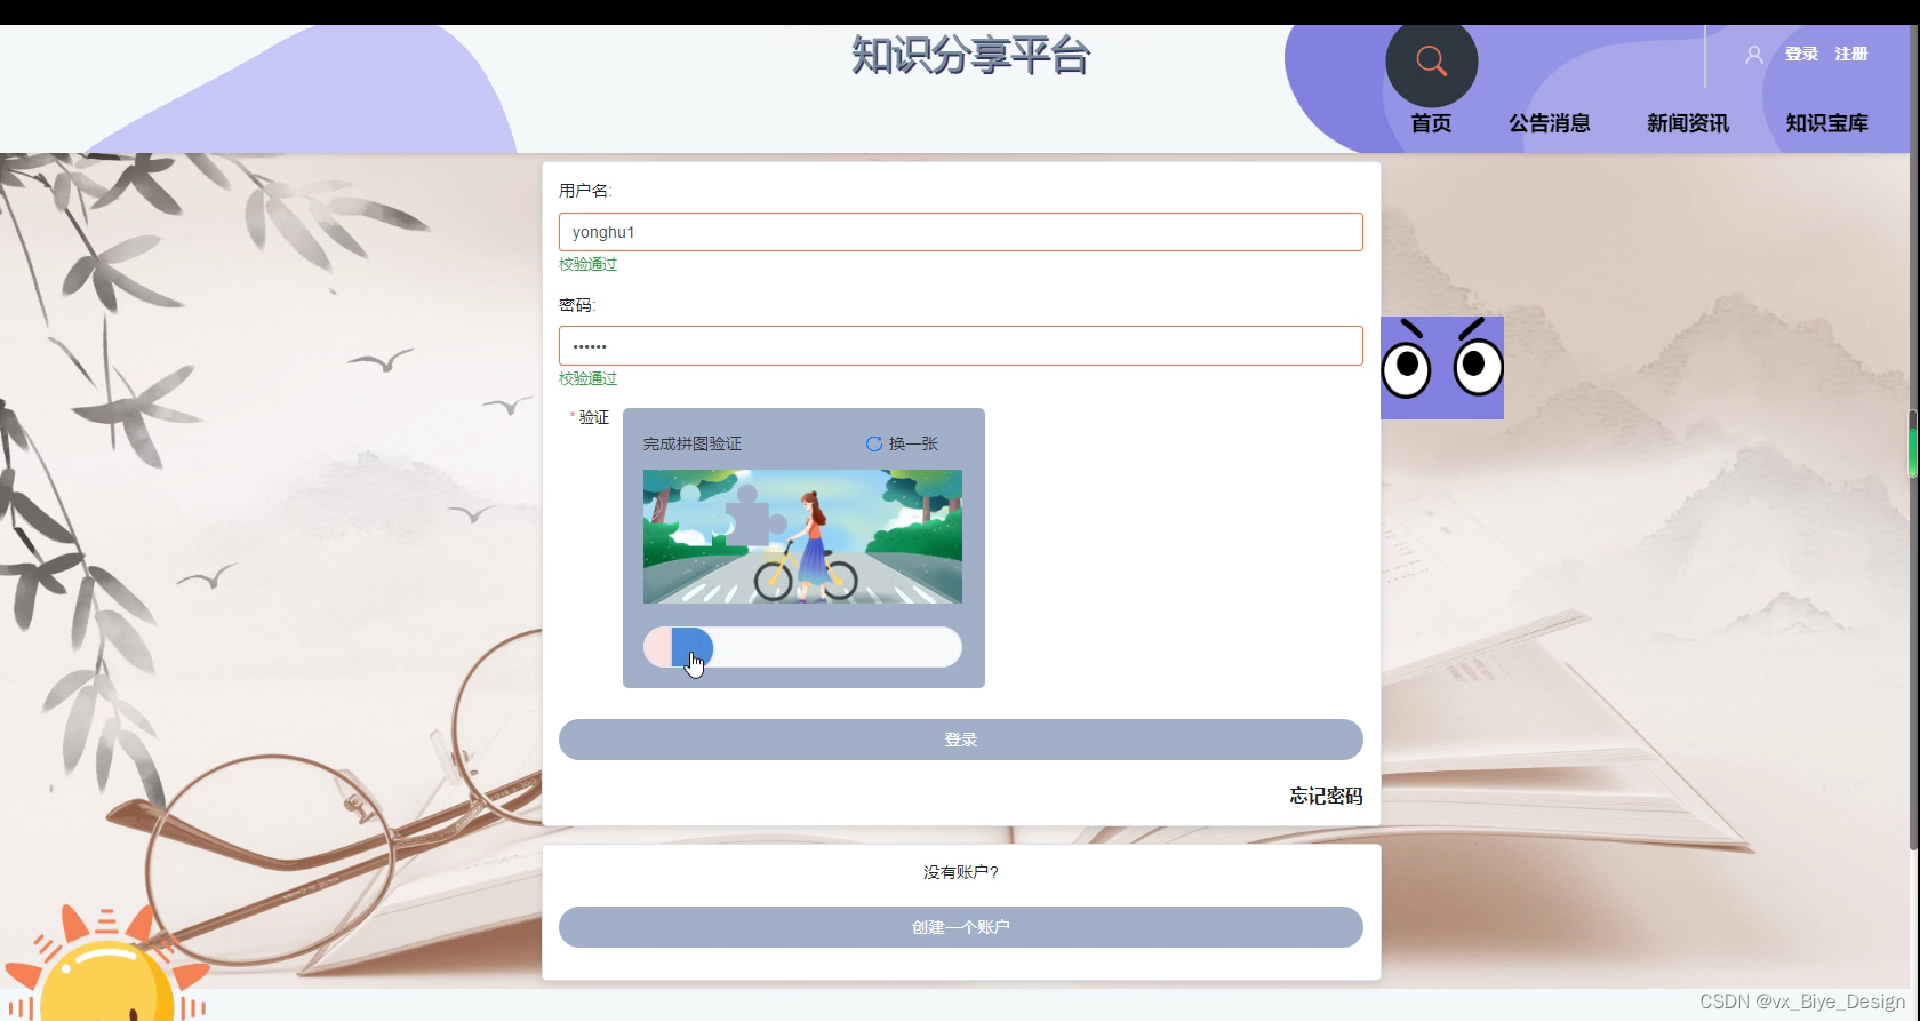Focus the 密码 input field
Screen dimensions: 1920x1021
960,346
